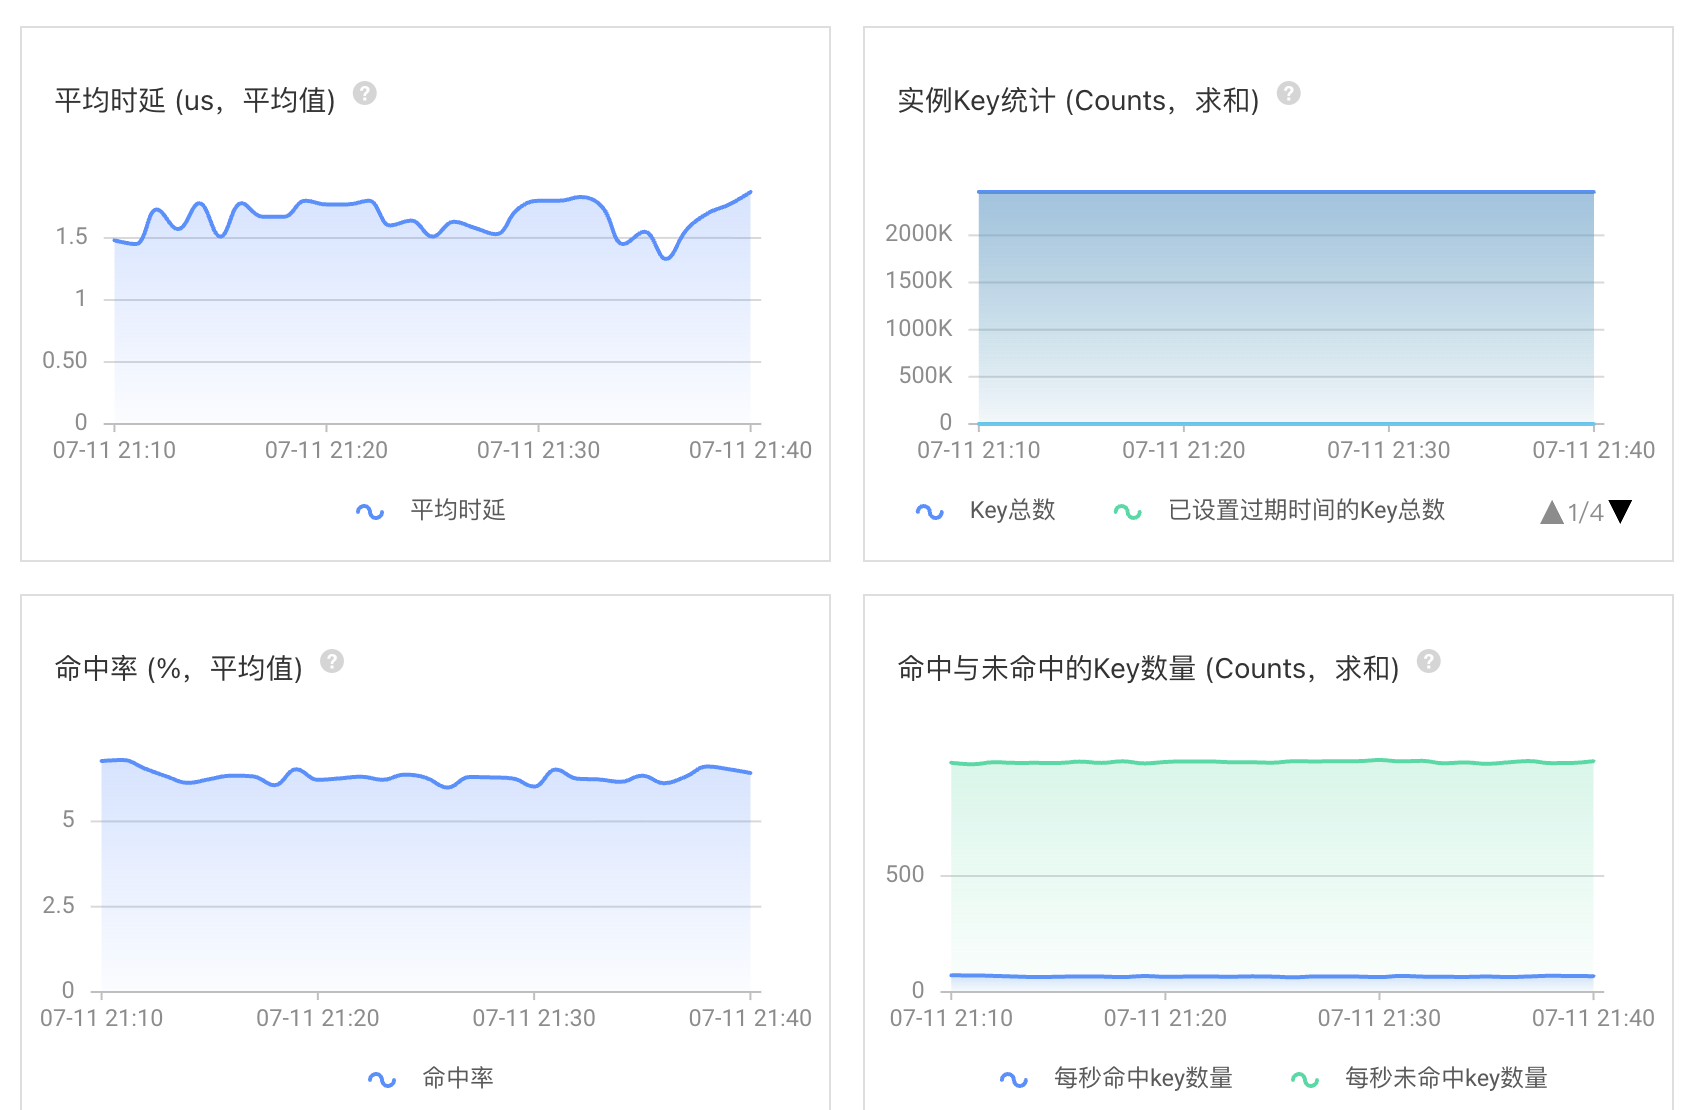This screenshot has width=1682, height=1110.
Task: Click 07-11 21:20 tick on 平均时延 chart
Action: coord(326,450)
